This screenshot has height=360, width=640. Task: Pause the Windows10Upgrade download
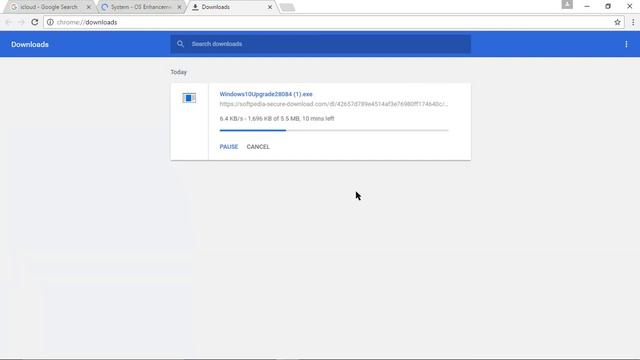click(x=229, y=147)
